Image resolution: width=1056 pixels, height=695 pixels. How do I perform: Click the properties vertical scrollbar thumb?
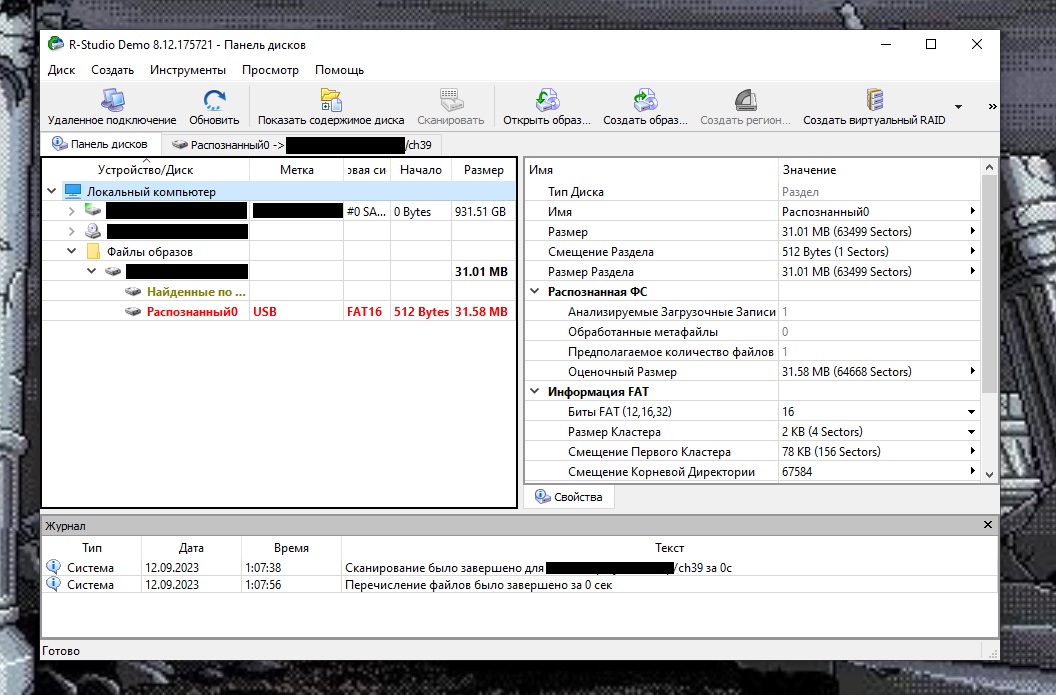coord(989,284)
